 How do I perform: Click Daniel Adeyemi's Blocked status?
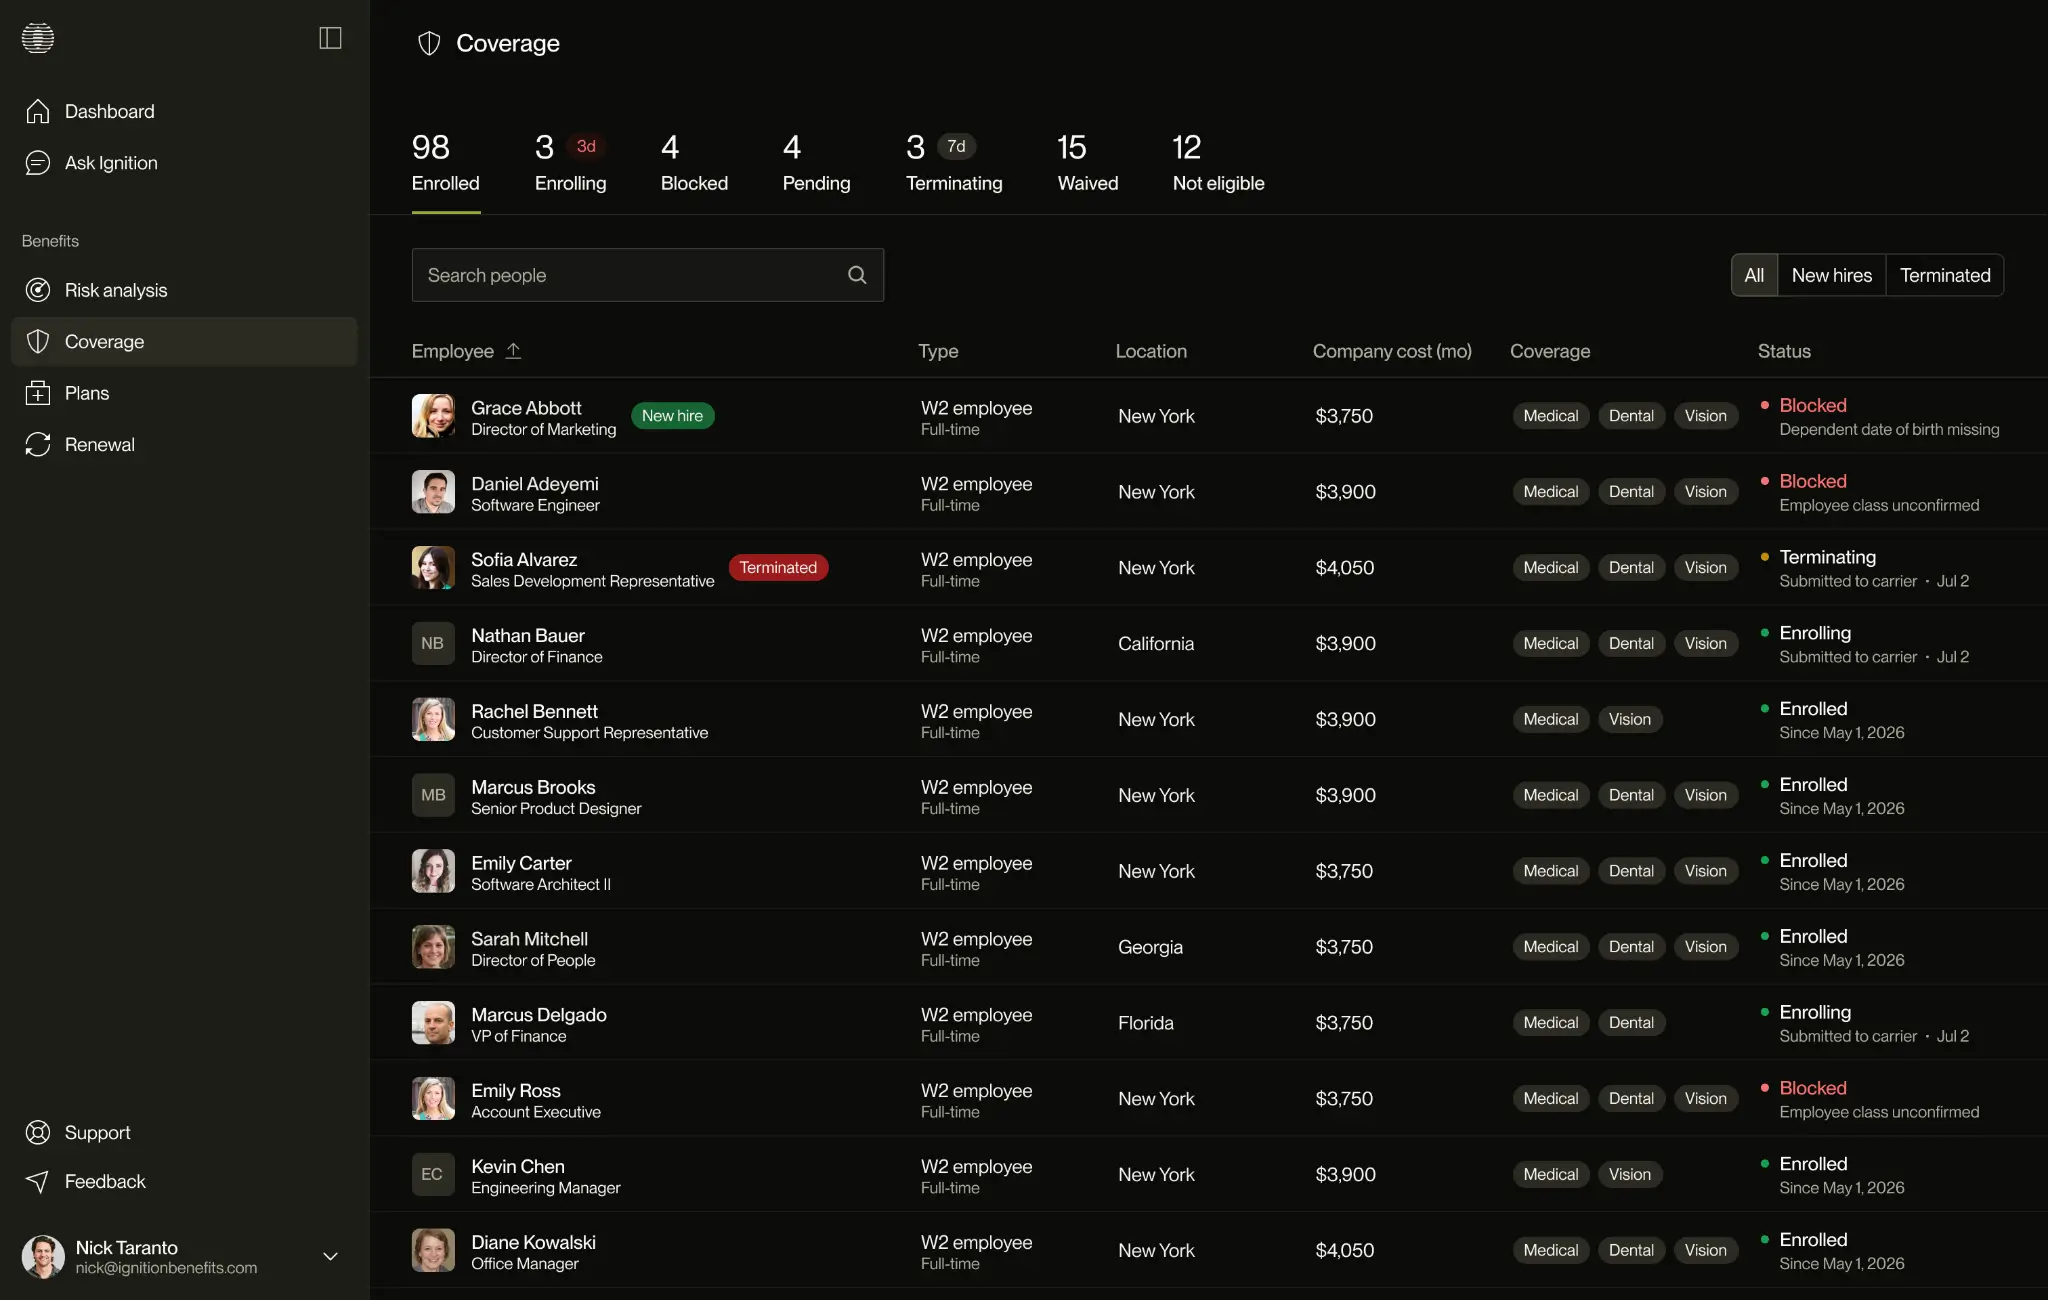[1812, 481]
